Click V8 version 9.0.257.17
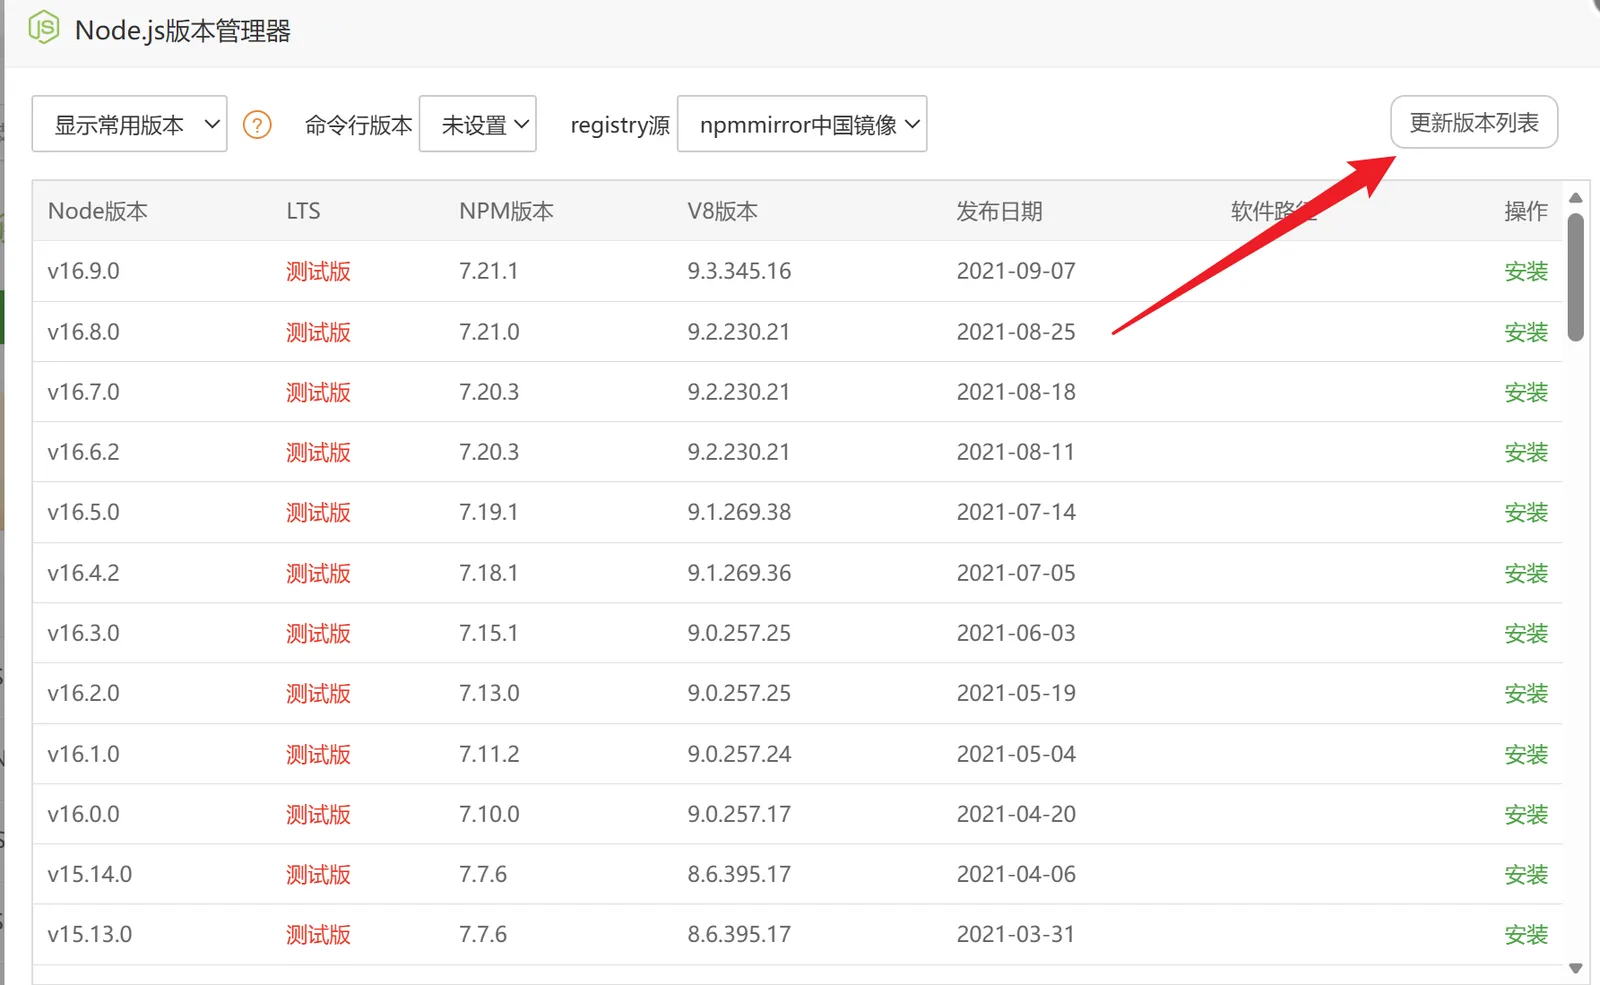This screenshot has height=985, width=1600. click(739, 814)
